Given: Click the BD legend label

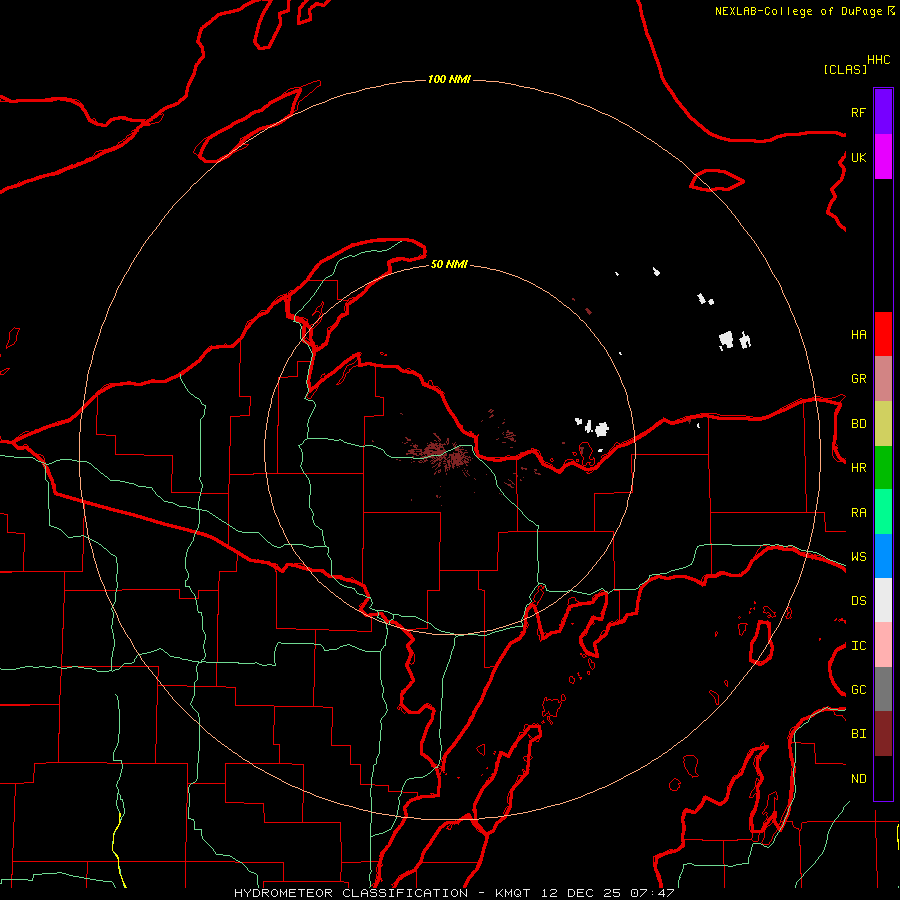Looking at the screenshot, I should coord(858,424).
